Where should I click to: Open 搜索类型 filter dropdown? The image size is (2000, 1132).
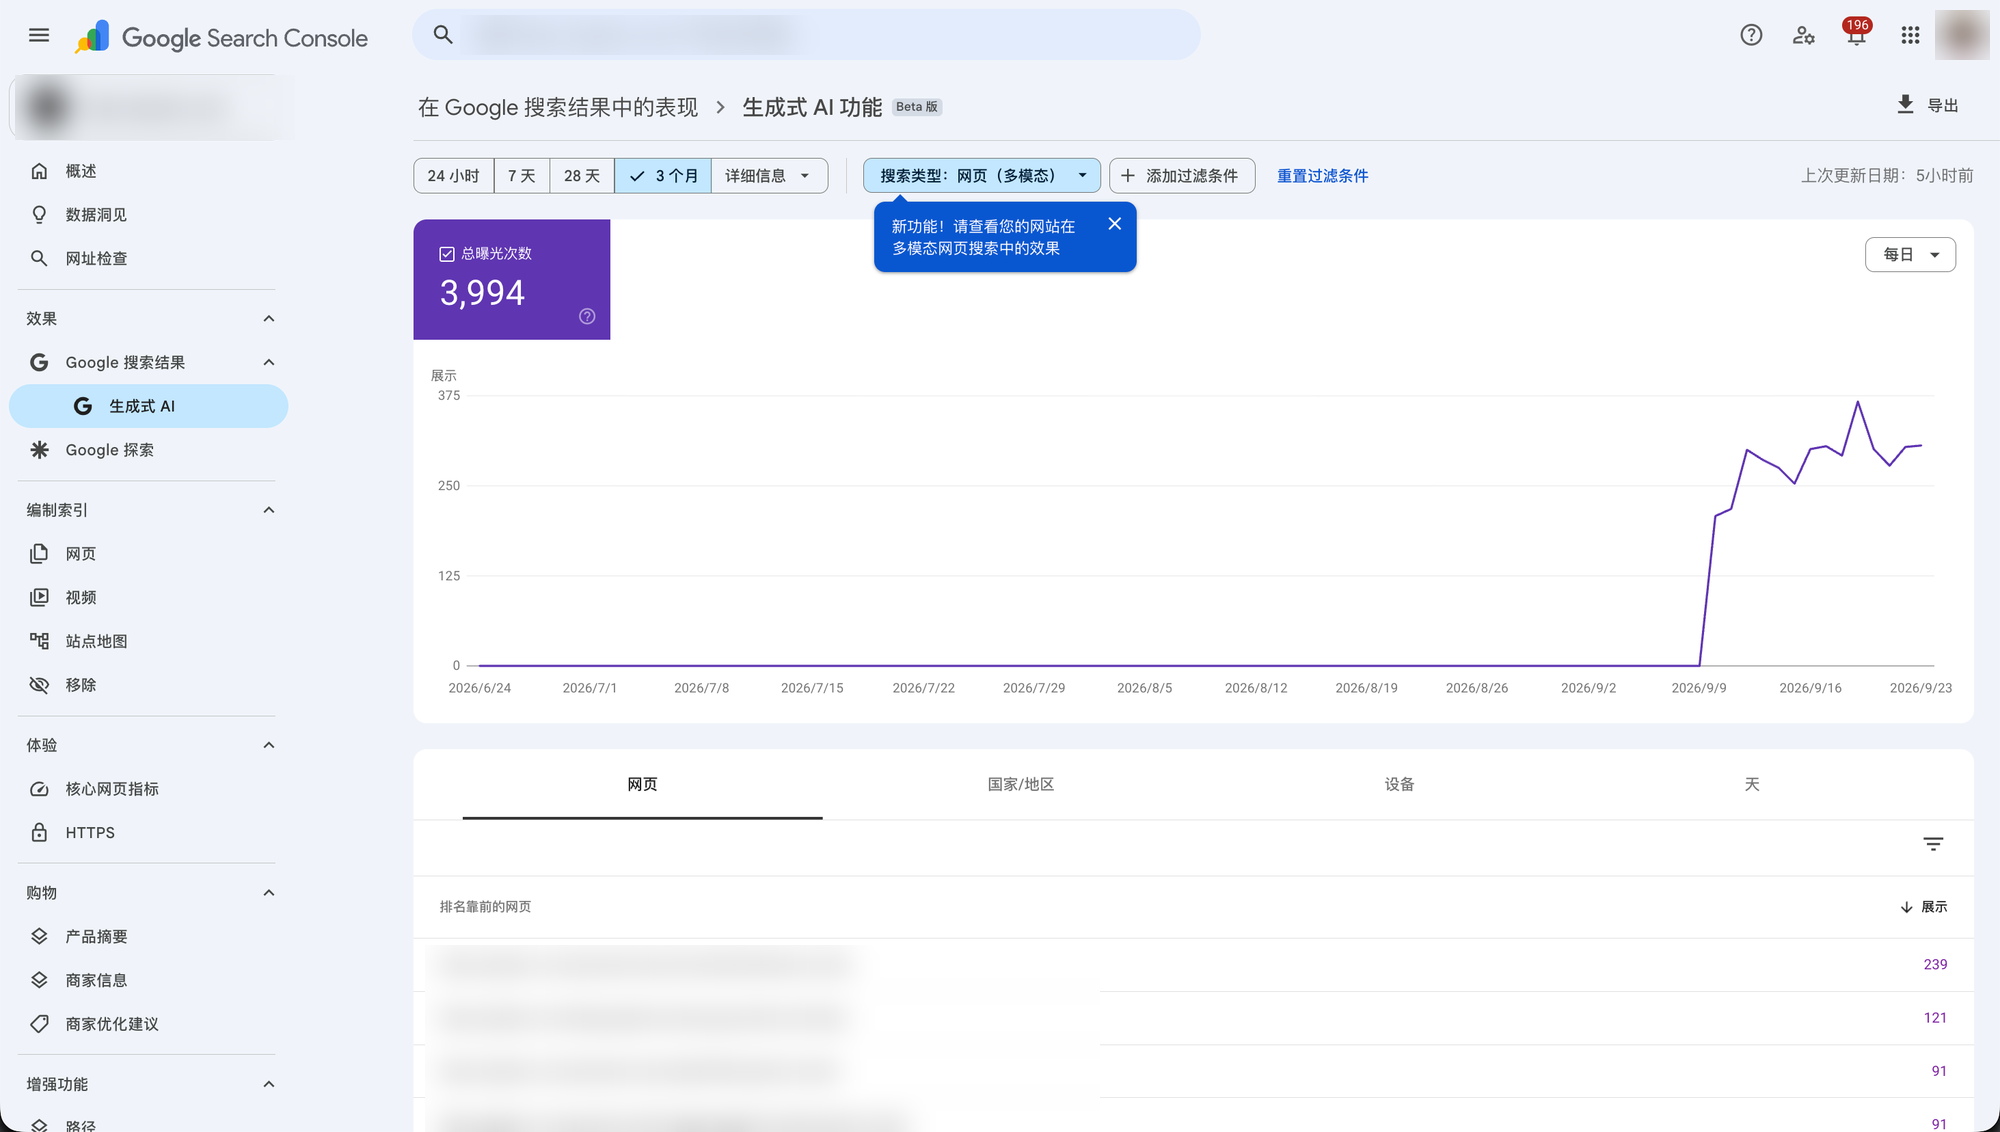click(x=982, y=176)
